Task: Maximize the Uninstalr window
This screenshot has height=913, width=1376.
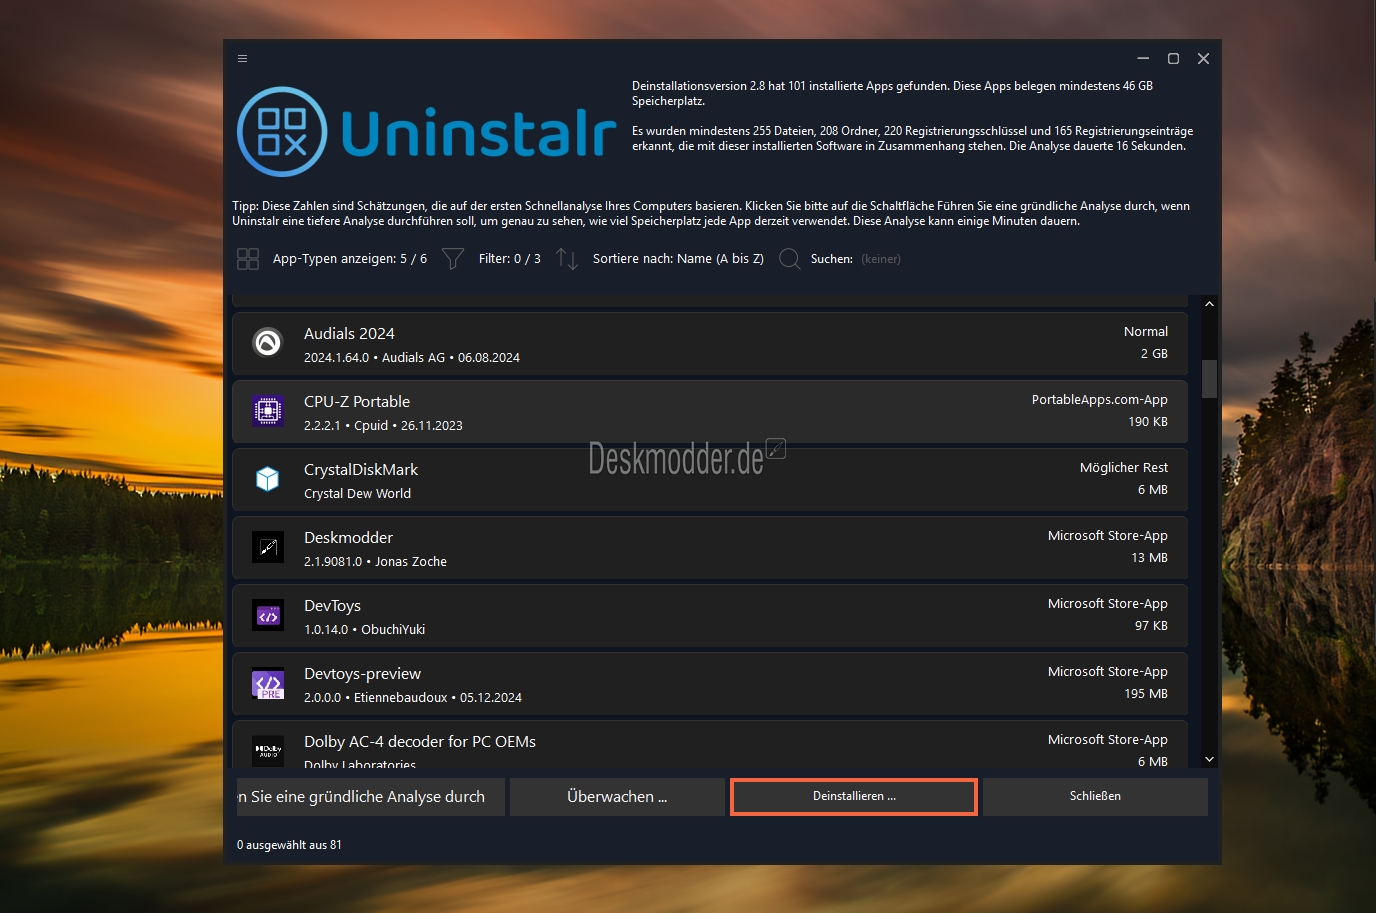Action: tap(1173, 59)
